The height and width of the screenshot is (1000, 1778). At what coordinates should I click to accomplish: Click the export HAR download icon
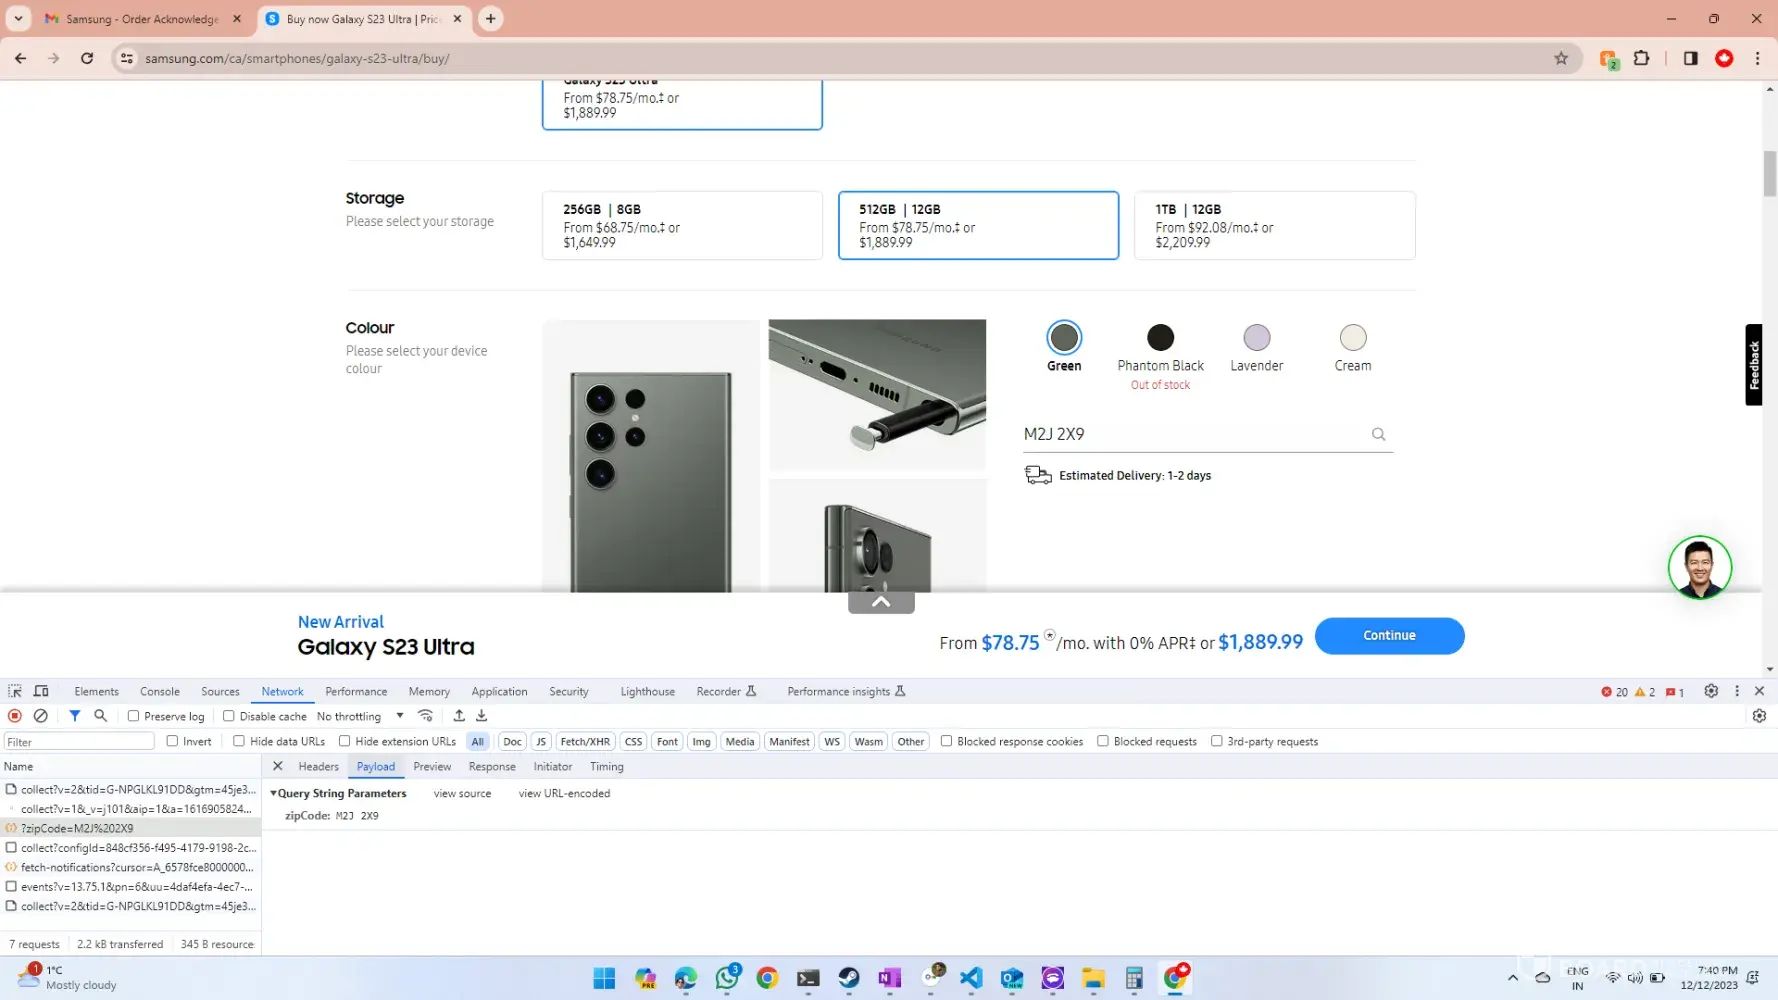pyautogui.click(x=482, y=716)
